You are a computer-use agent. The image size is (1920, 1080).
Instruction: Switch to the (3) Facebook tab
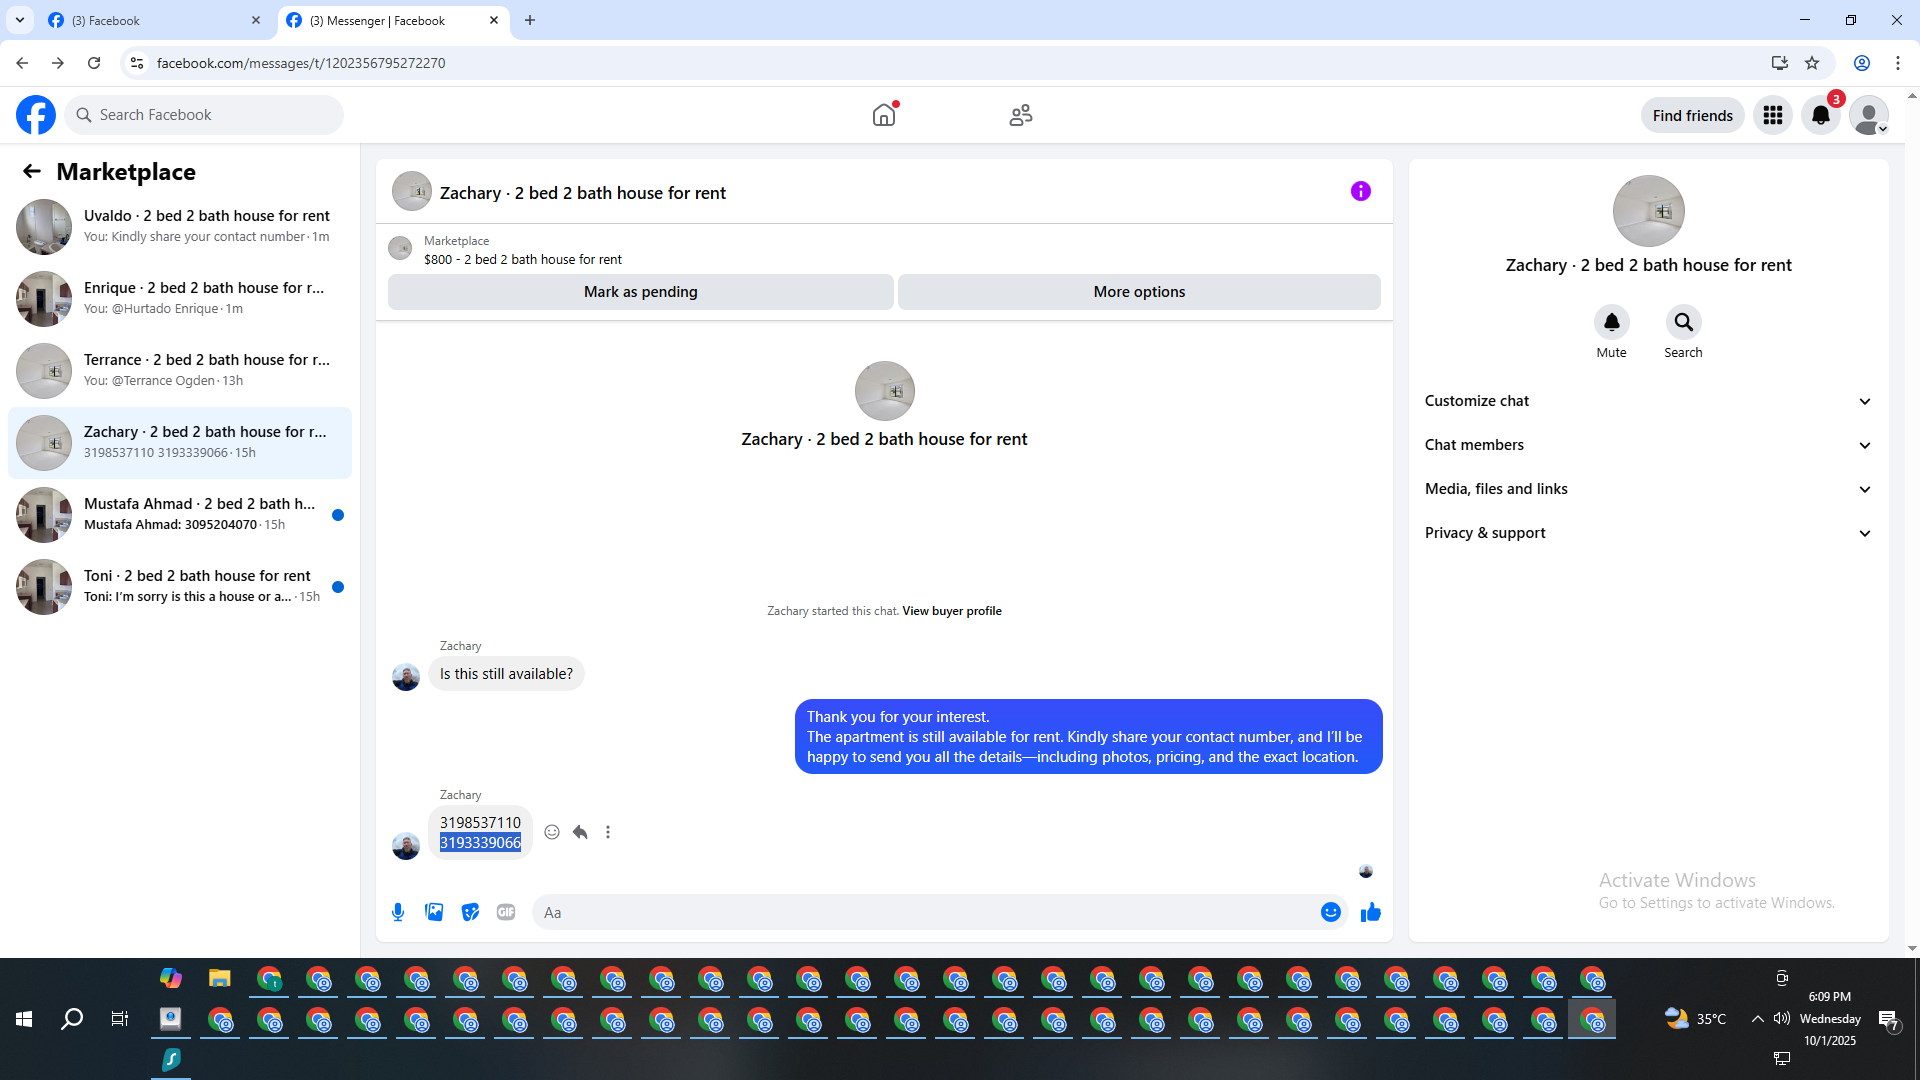(155, 20)
